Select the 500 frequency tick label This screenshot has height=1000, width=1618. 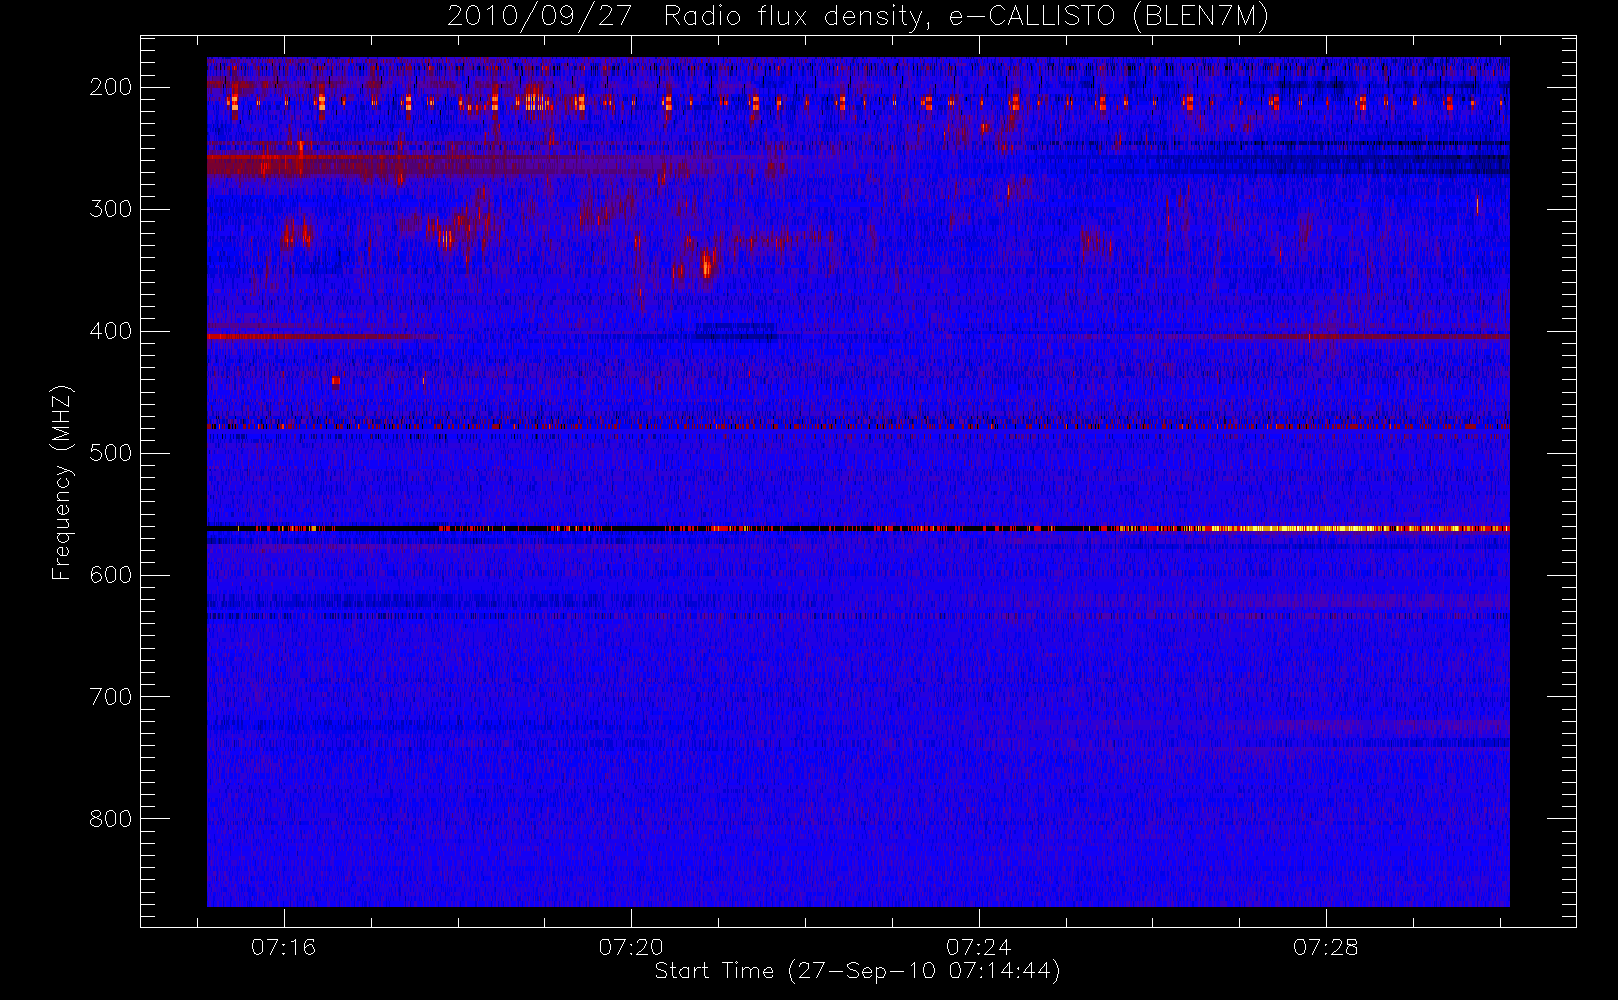[x=110, y=453]
